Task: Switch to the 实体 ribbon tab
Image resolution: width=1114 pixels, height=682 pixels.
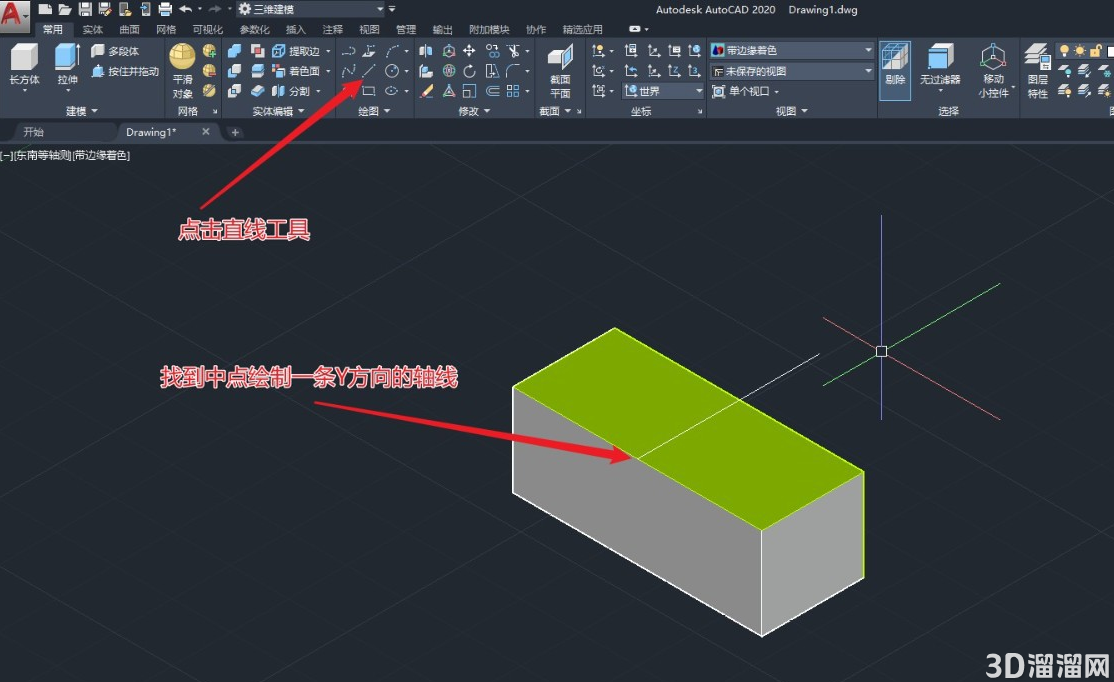Action: 92,29
